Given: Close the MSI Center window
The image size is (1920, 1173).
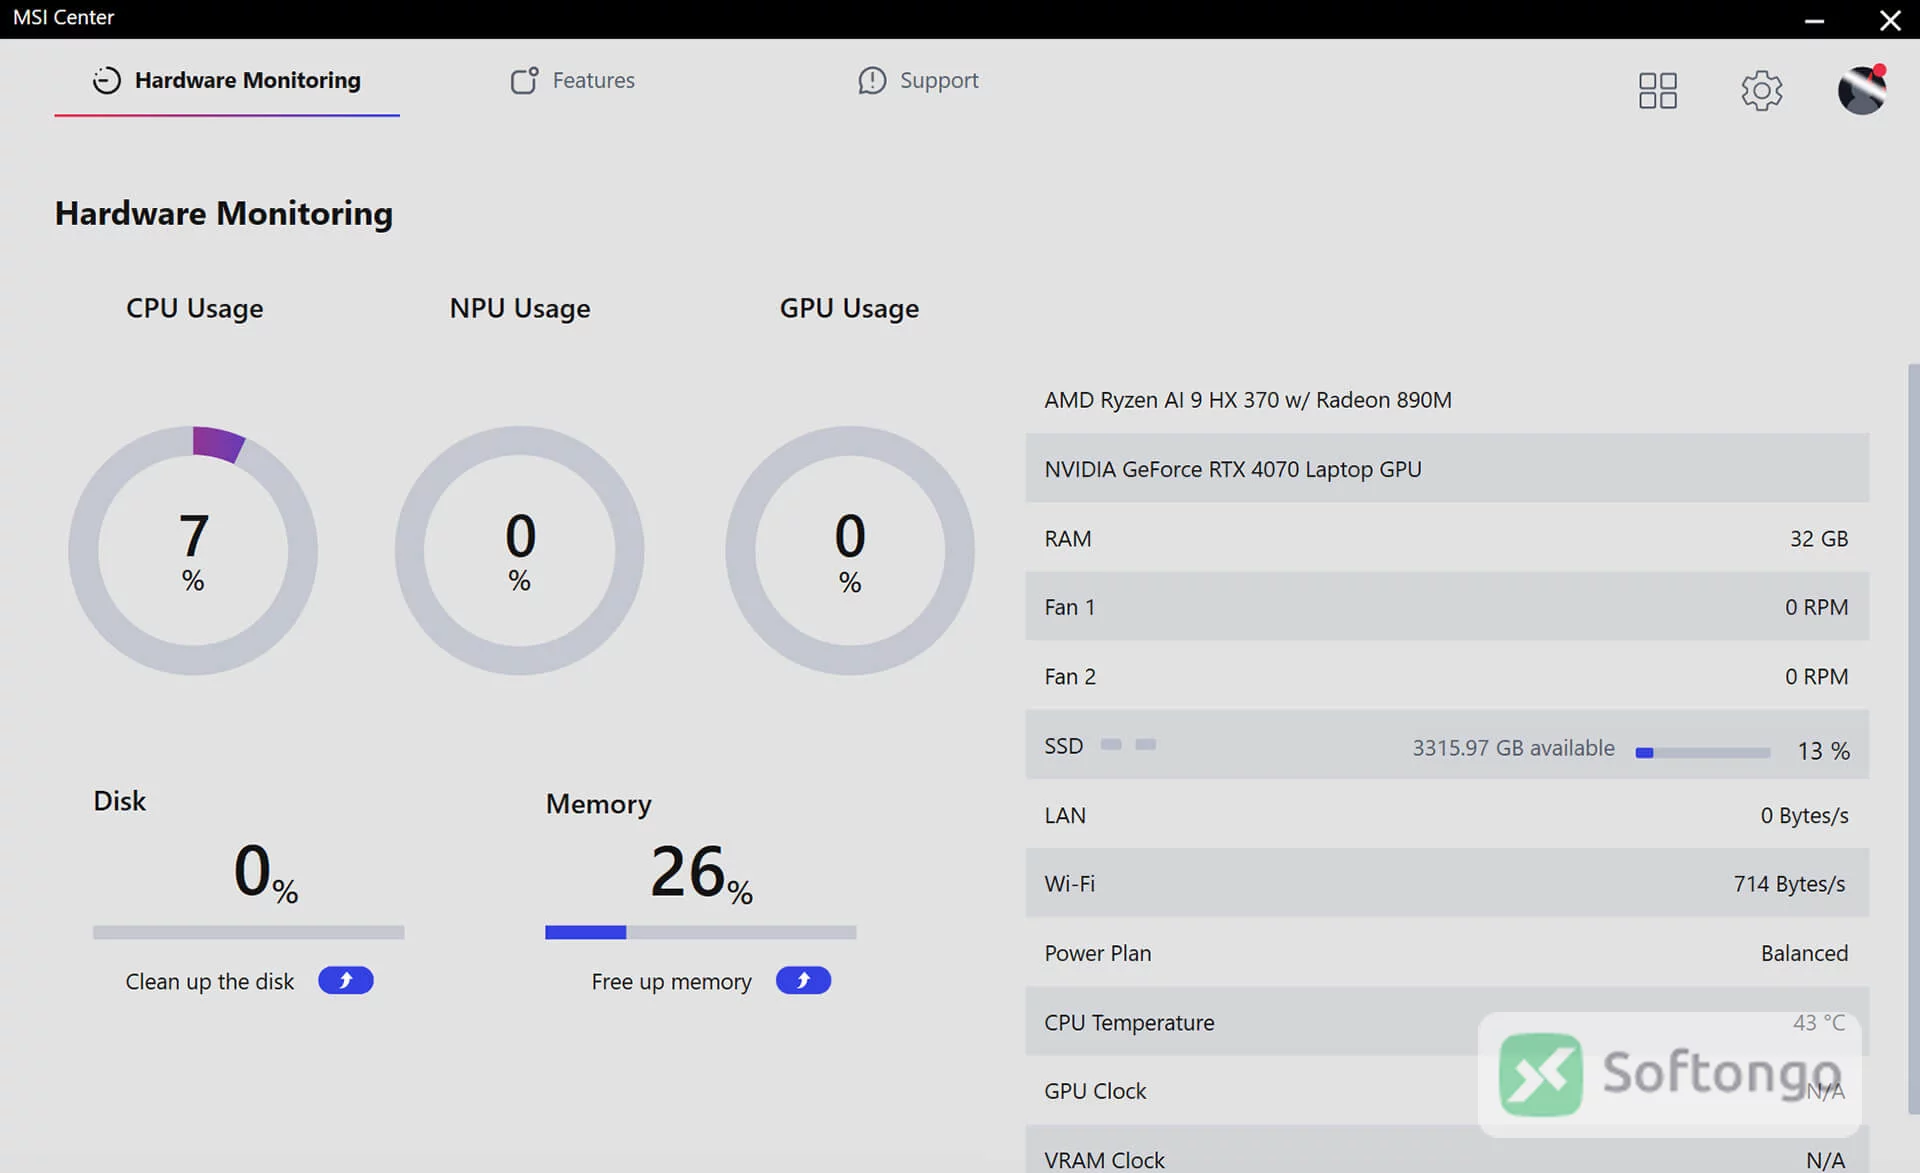Looking at the screenshot, I should (x=1890, y=20).
